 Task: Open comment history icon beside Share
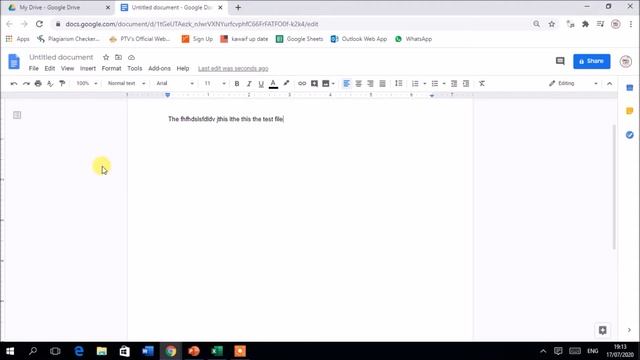pos(560,61)
